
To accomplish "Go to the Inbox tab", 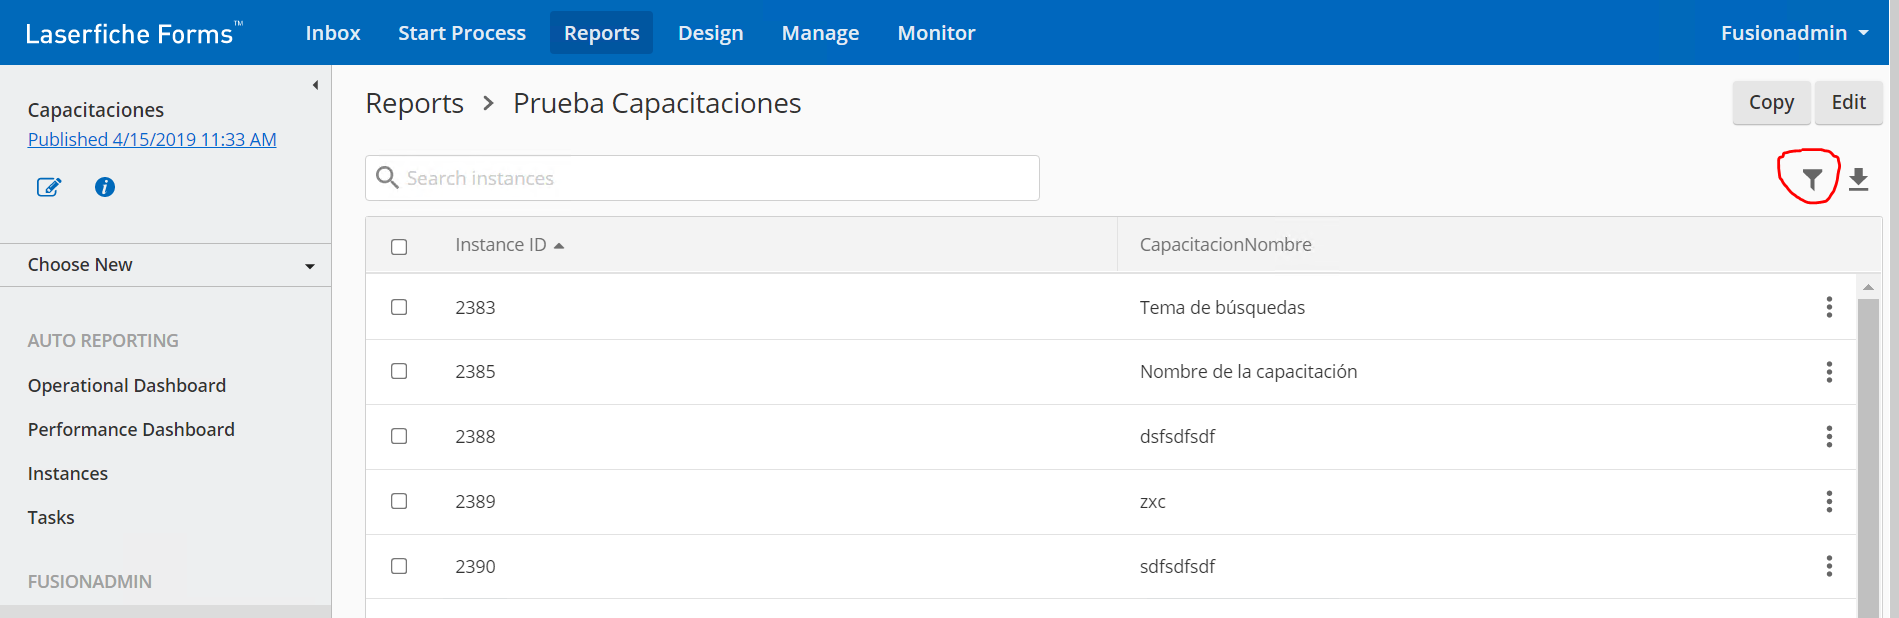I will click(x=333, y=33).
